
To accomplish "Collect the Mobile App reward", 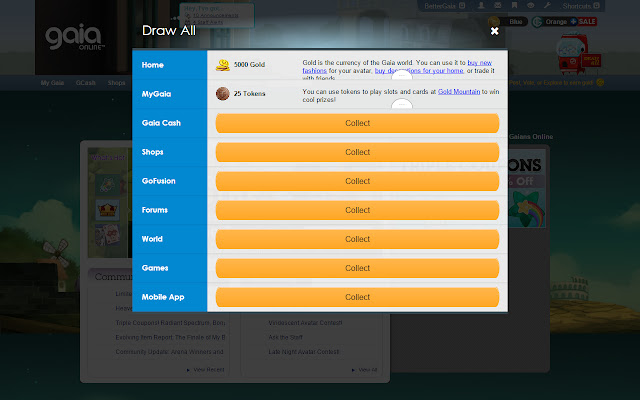I will click(357, 297).
